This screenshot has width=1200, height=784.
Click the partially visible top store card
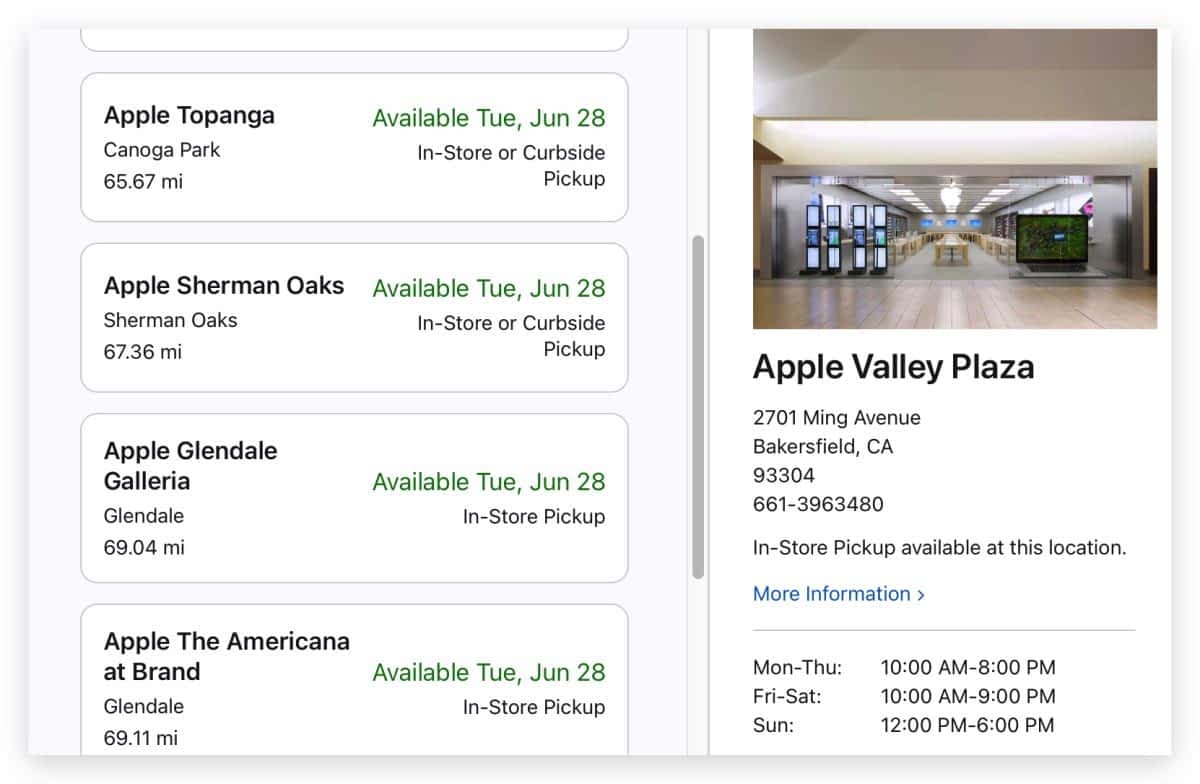click(x=354, y=39)
